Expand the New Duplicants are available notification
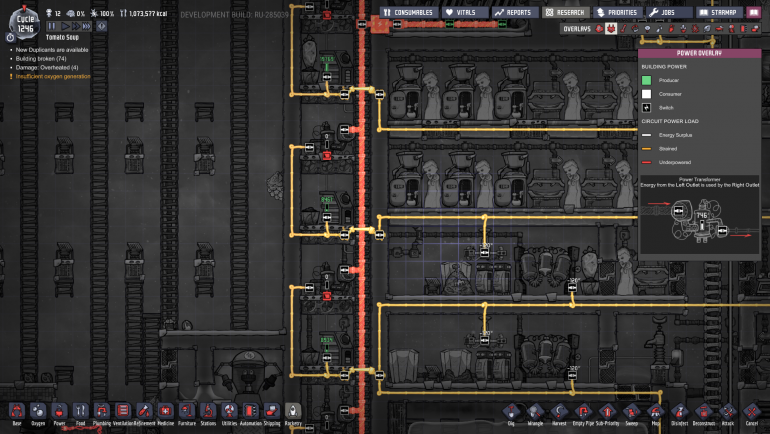Screen dimensions: 770x434 48,49
